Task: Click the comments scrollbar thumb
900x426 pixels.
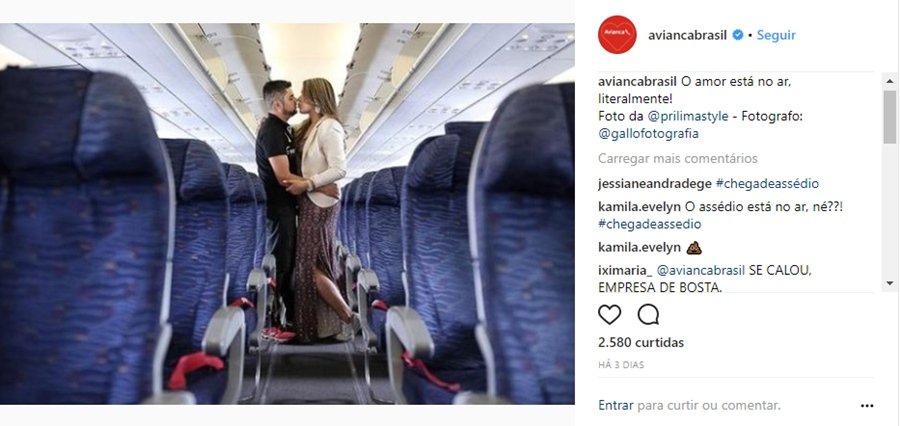Action: [x=890, y=117]
